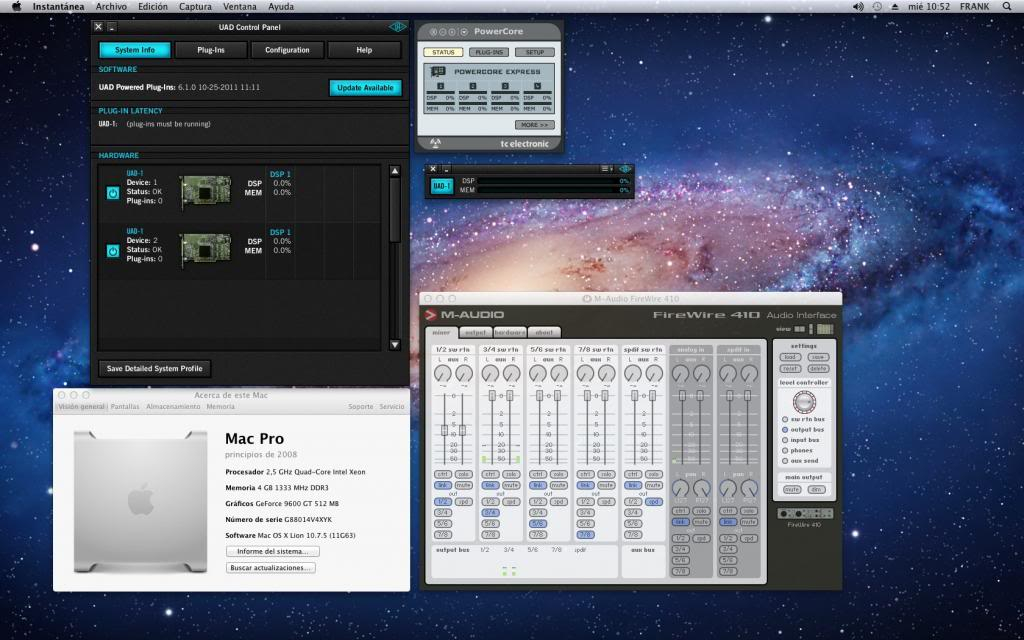Open the hardware tab in M-Audio panel
The image size is (1024, 640).
(x=509, y=332)
